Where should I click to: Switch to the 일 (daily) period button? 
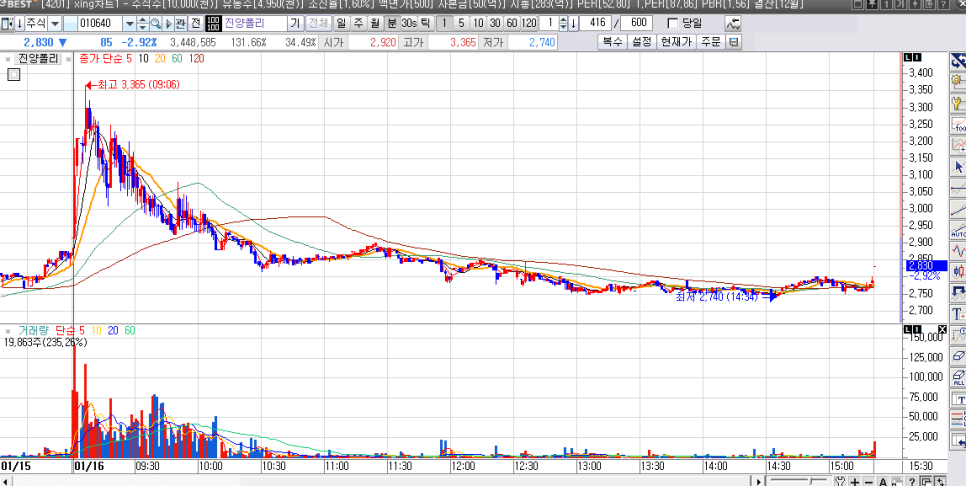point(341,24)
